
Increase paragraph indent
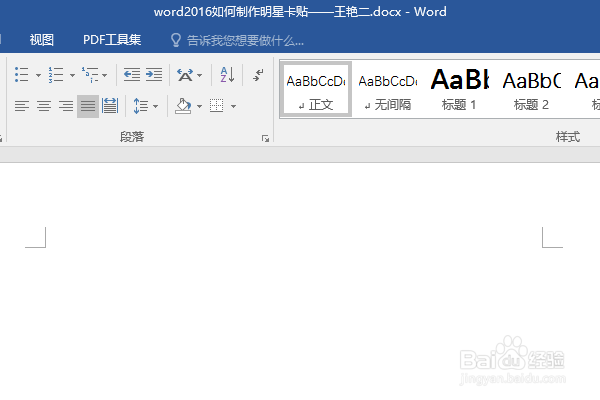pyautogui.click(x=154, y=75)
